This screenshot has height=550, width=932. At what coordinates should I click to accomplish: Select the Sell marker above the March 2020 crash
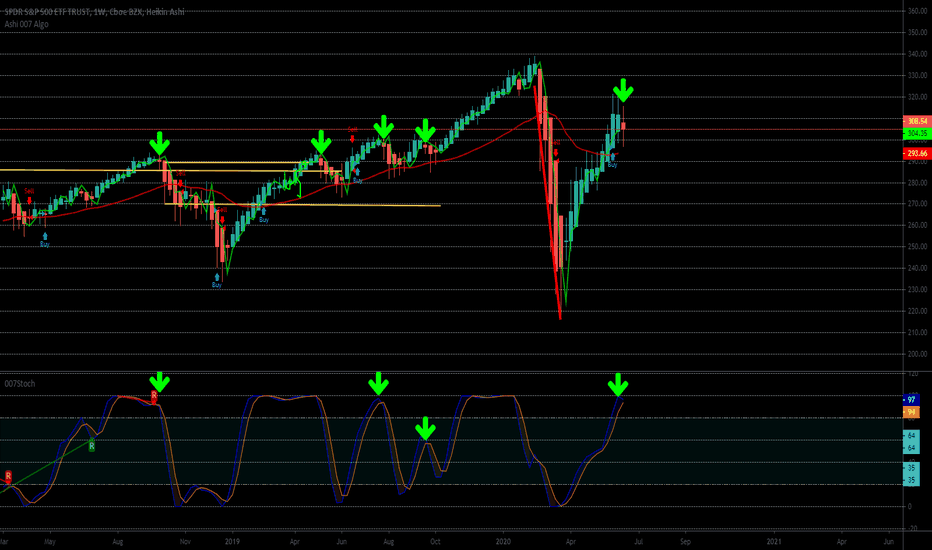point(555,147)
